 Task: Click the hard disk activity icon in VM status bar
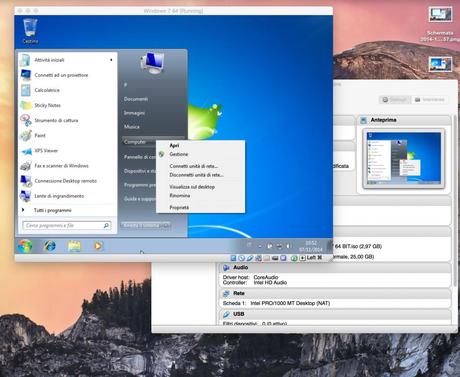coord(233,258)
